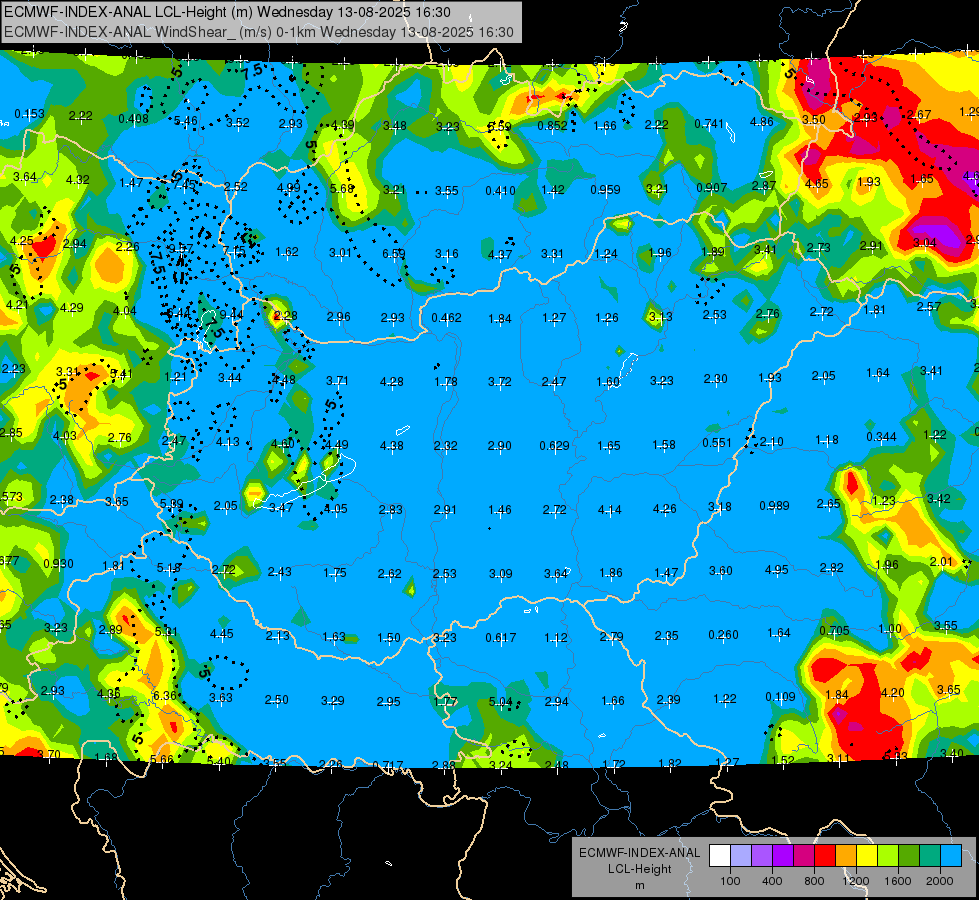Screen dimensions: 979x900
Task: Click wind shear value 0.989
Action: 774,505
